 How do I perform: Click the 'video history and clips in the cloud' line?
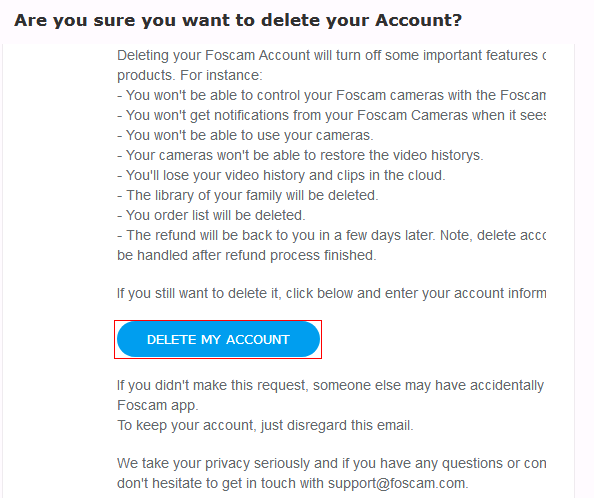[x=281, y=175]
